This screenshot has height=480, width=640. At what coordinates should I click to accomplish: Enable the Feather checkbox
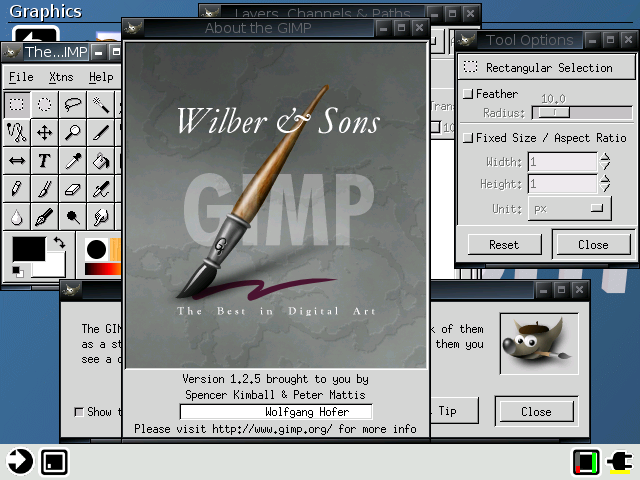pos(468,94)
